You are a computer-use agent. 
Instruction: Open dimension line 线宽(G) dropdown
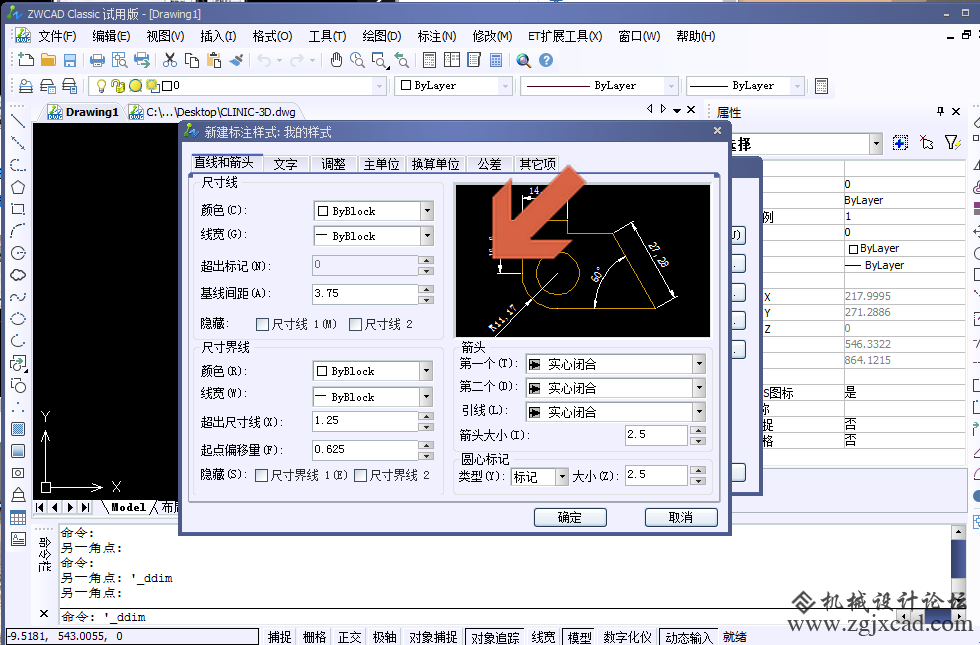point(427,236)
